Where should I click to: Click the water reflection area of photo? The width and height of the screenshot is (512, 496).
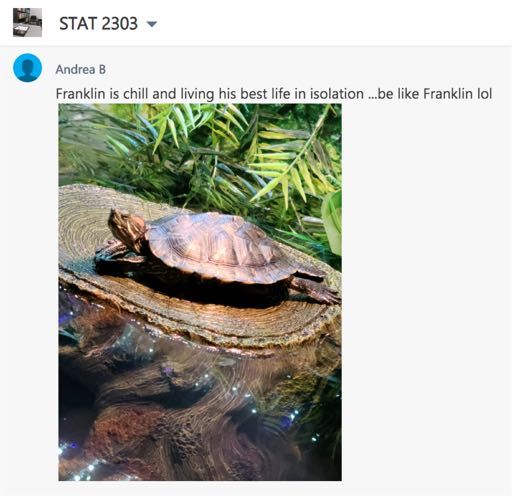point(200,413)
